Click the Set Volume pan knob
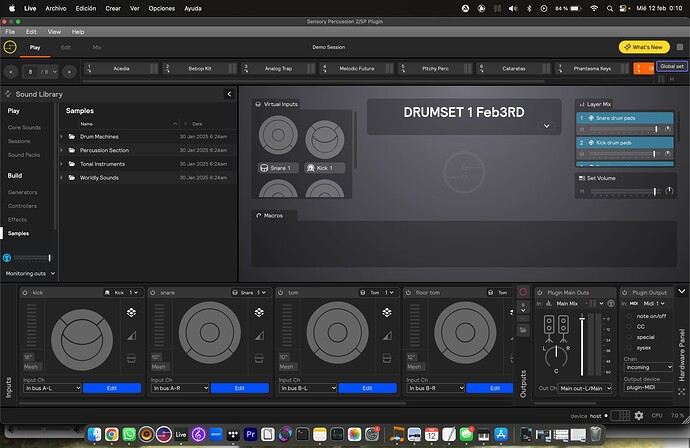 tap(669, 191)
